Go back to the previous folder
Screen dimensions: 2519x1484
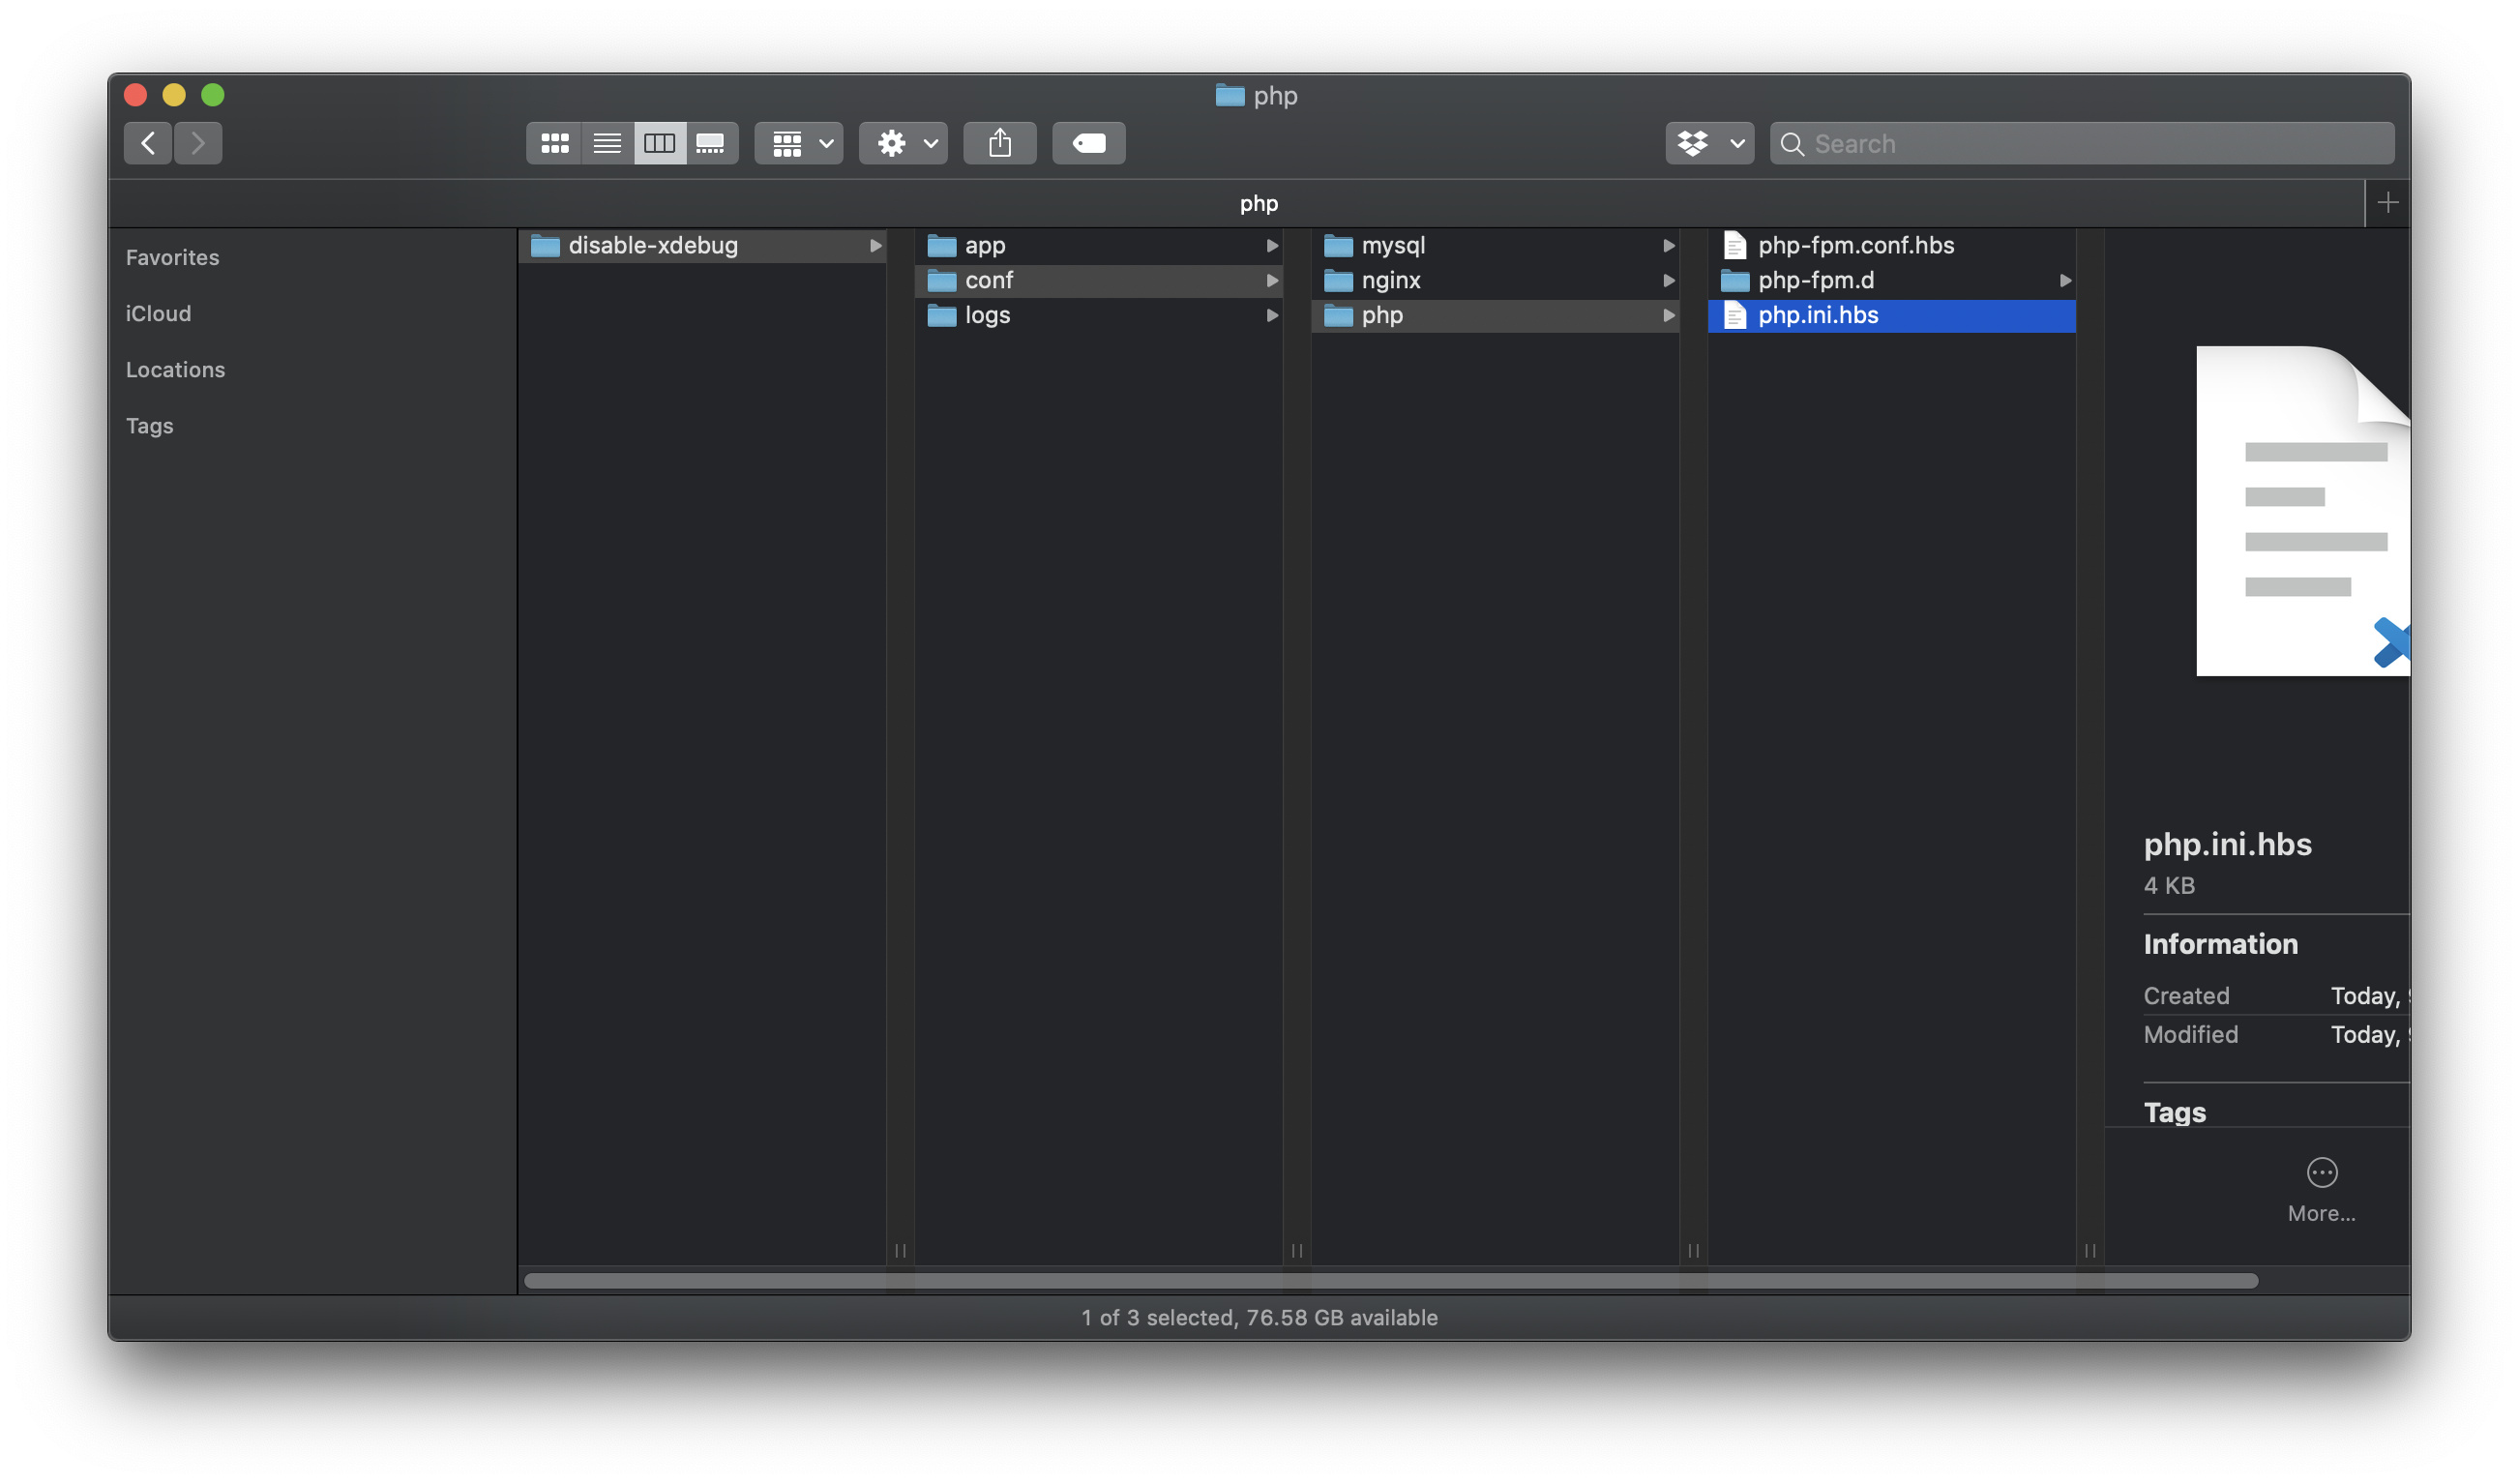tap(148, 143)
